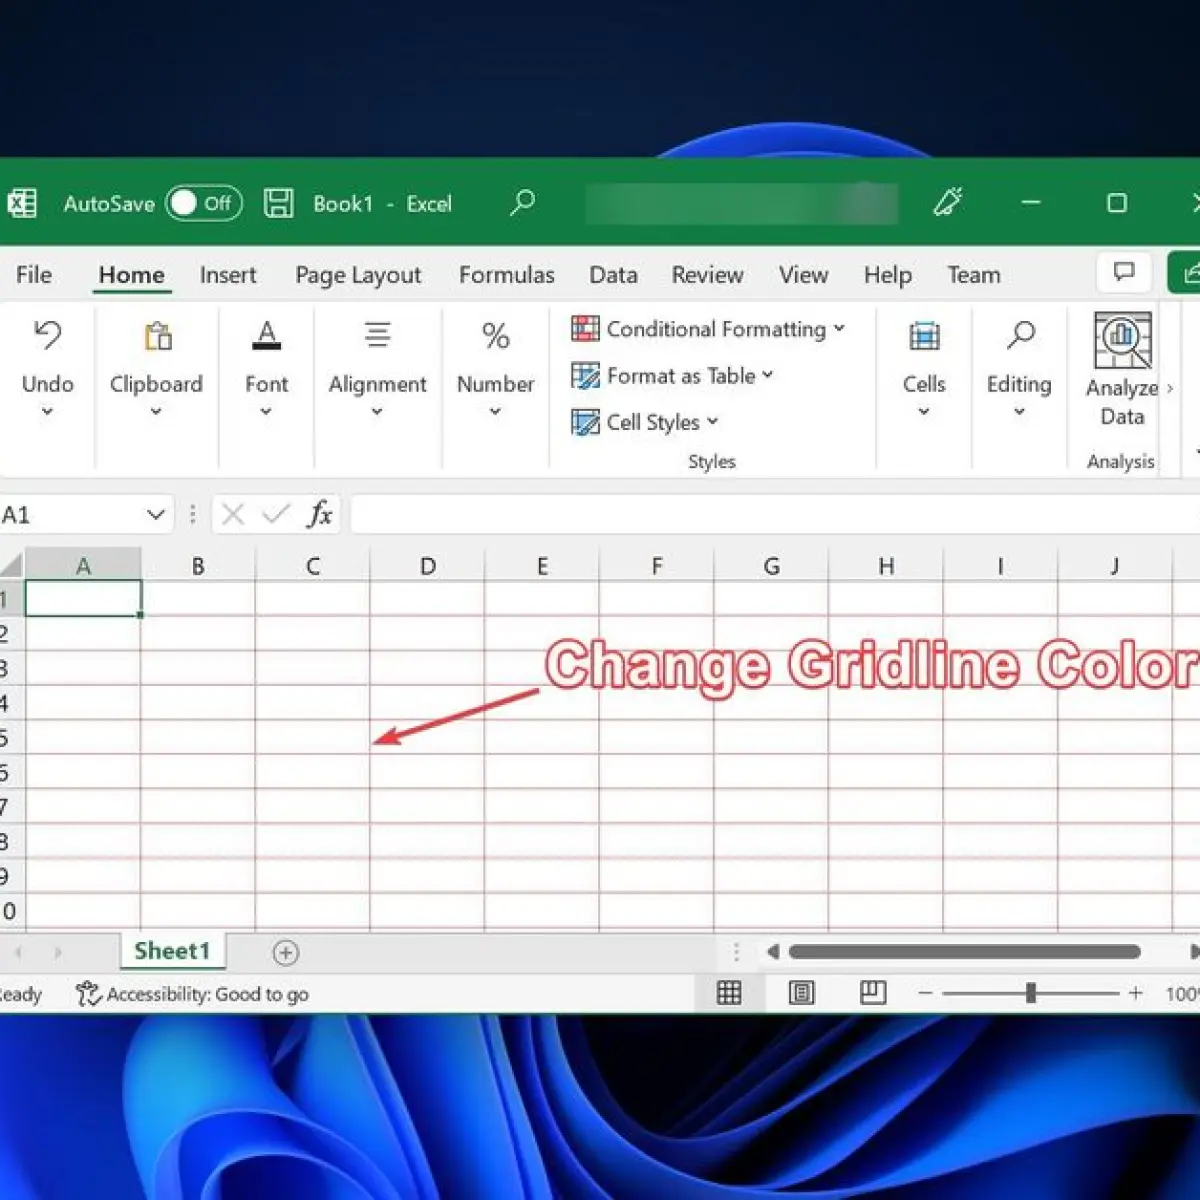Open the Team tab
This screenshot has height=1200, width=1200.
(974, 275)
